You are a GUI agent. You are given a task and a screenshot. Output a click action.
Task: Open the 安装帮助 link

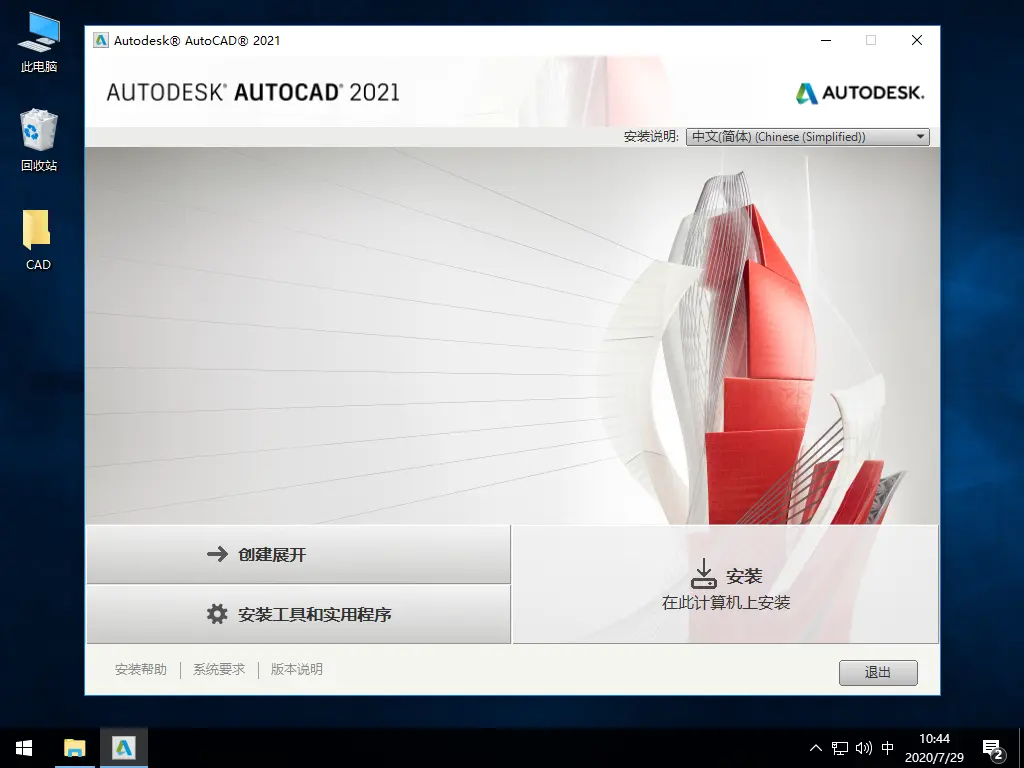(x=140, y=669)
